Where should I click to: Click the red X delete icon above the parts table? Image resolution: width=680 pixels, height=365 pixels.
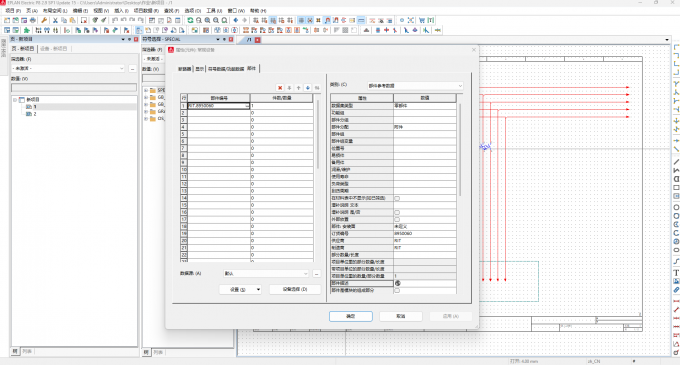coord(280,88)
